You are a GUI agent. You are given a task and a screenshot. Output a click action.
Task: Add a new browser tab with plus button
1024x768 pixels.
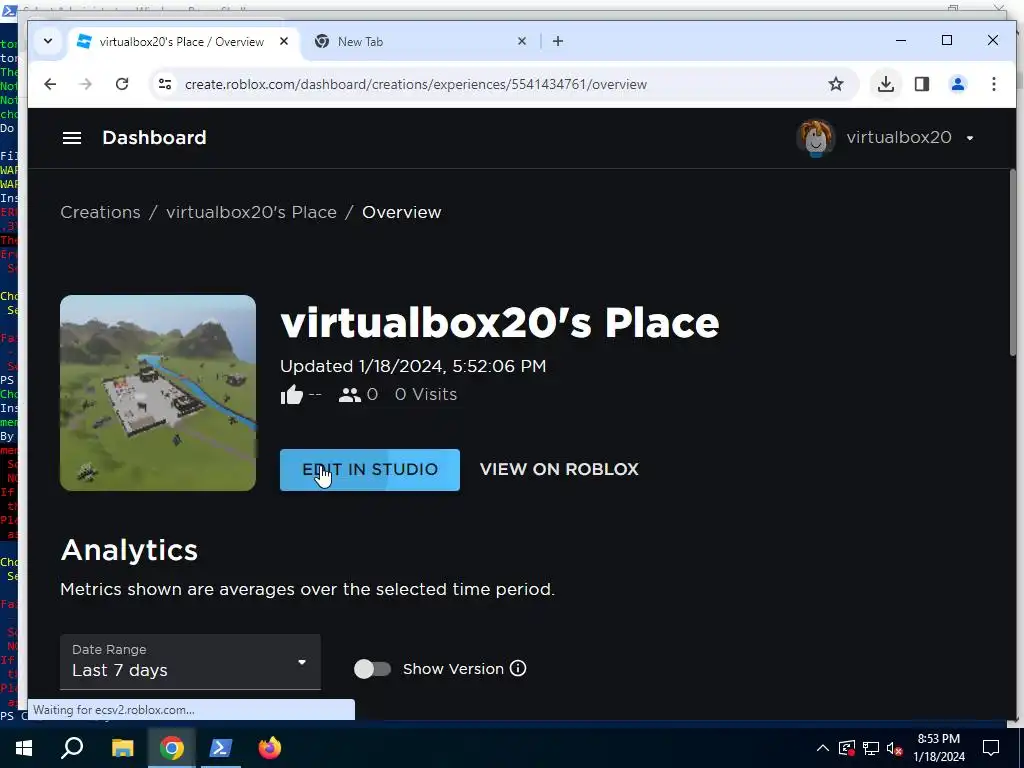558,41
